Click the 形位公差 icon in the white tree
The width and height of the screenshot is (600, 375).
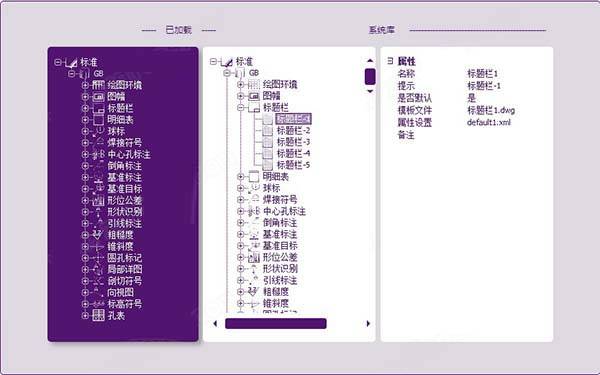pos(254,257)
